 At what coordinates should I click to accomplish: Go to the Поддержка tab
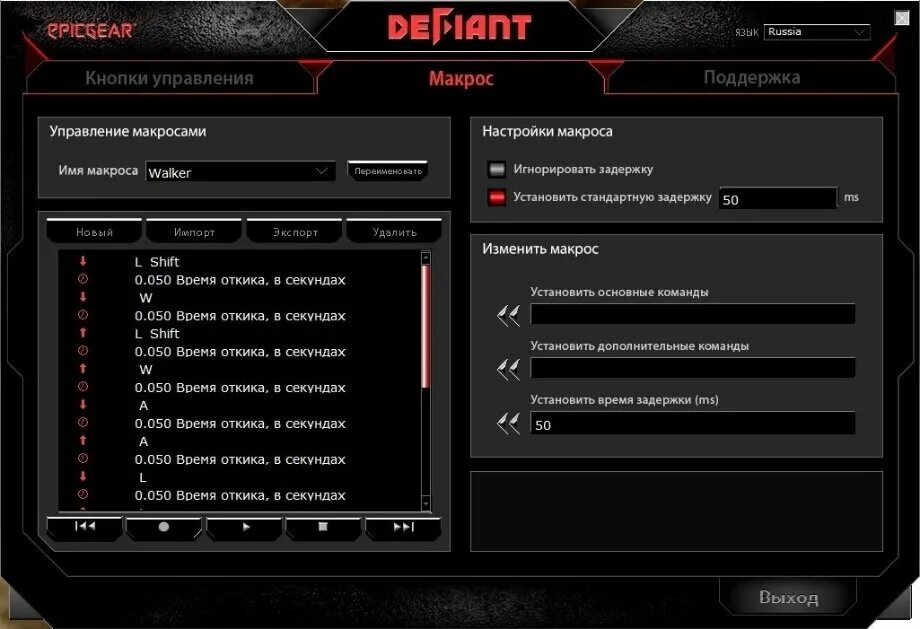(x=752, y=77)
